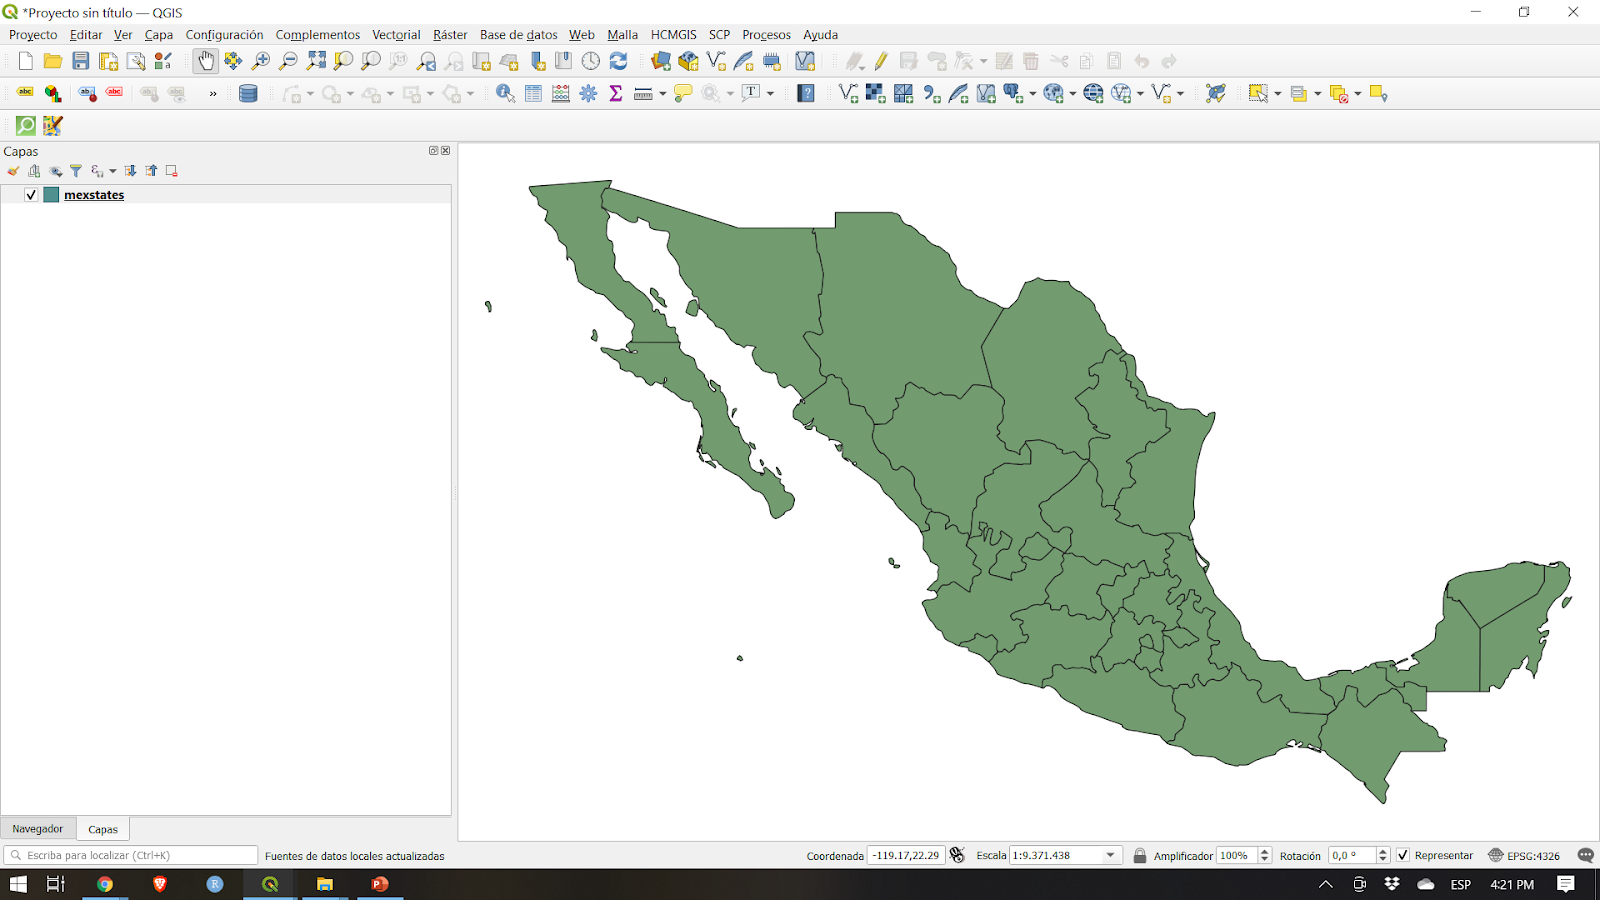Select the Pan Map hand tool
The image size is (1600, 900).
pos(205,61)
